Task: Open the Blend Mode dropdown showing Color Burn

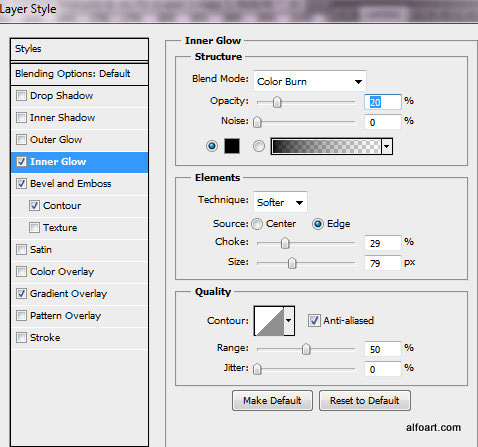Action: pos(310,81)
